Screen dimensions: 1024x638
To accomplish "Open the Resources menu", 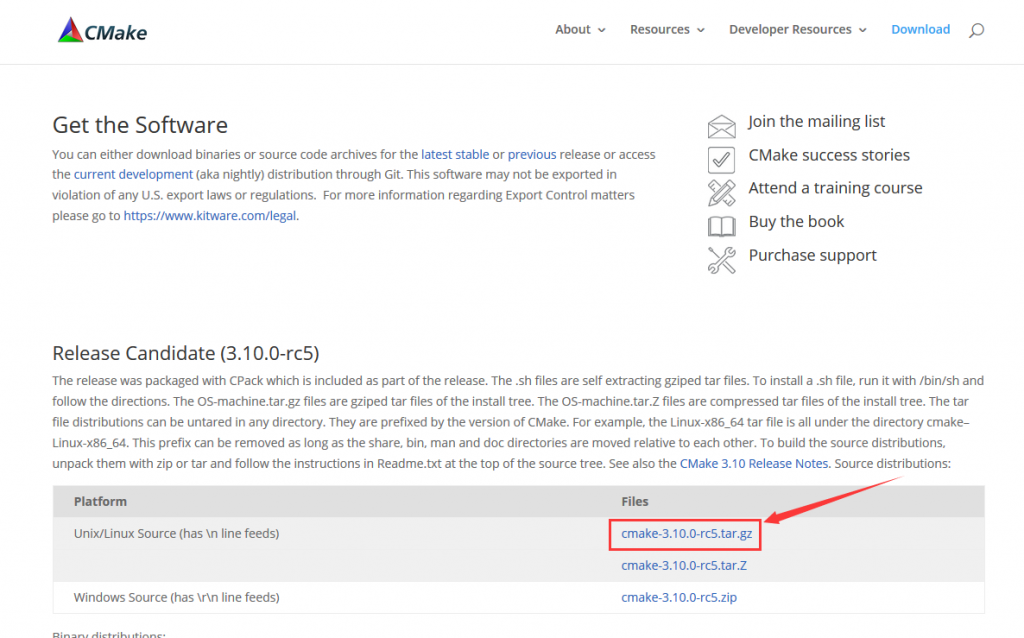I will [660, 29].
